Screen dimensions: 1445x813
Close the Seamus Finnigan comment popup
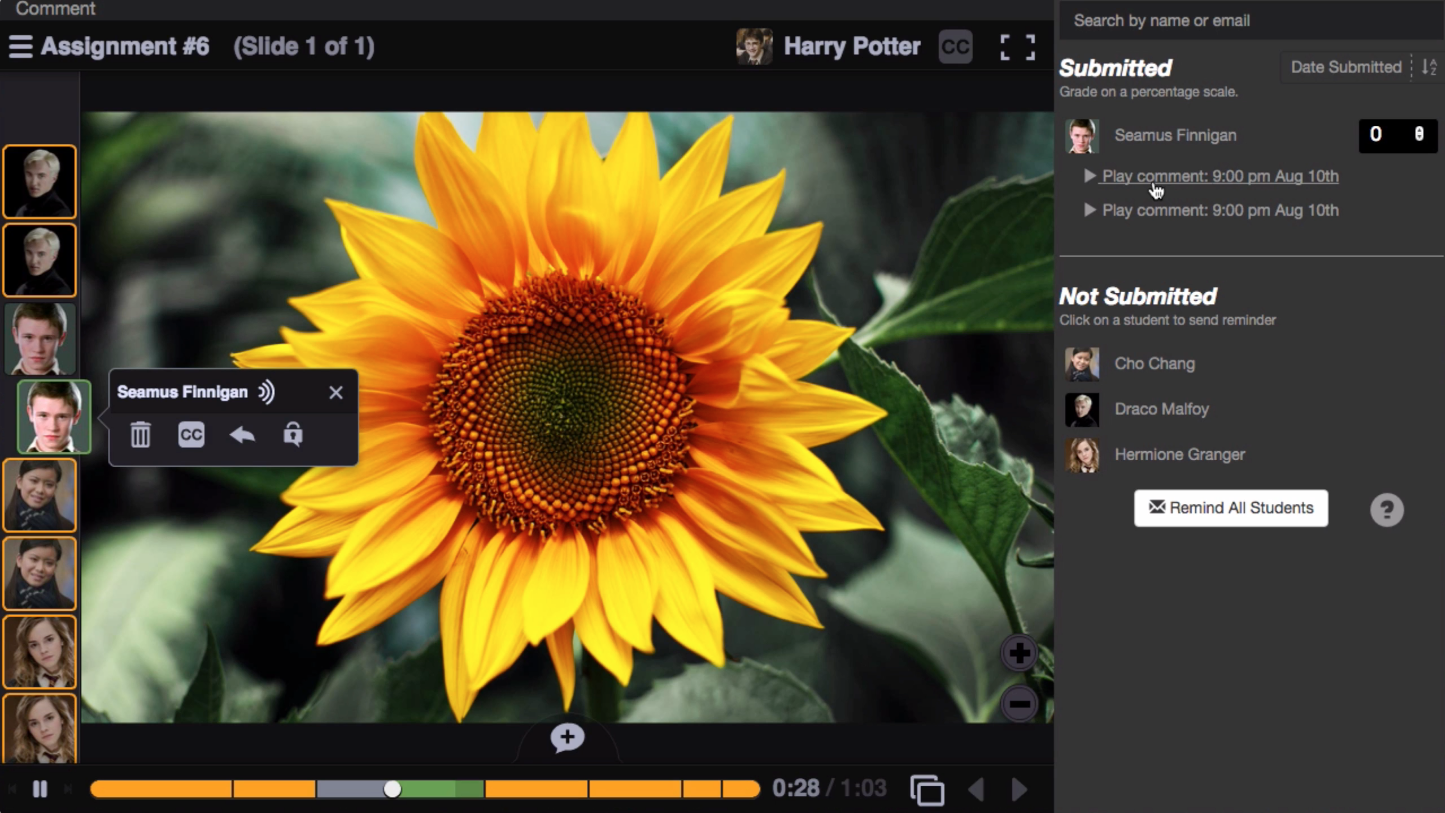336,393
